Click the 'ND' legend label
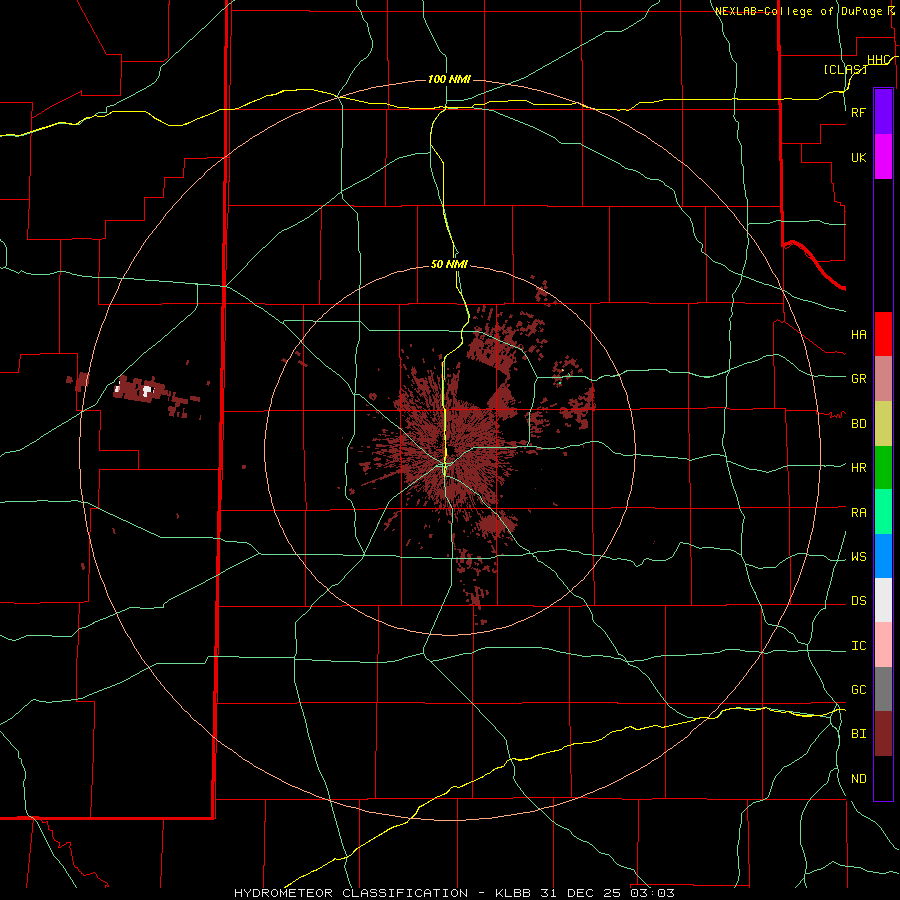This screenshot has height=900, width=900. (x=858, y=778)
